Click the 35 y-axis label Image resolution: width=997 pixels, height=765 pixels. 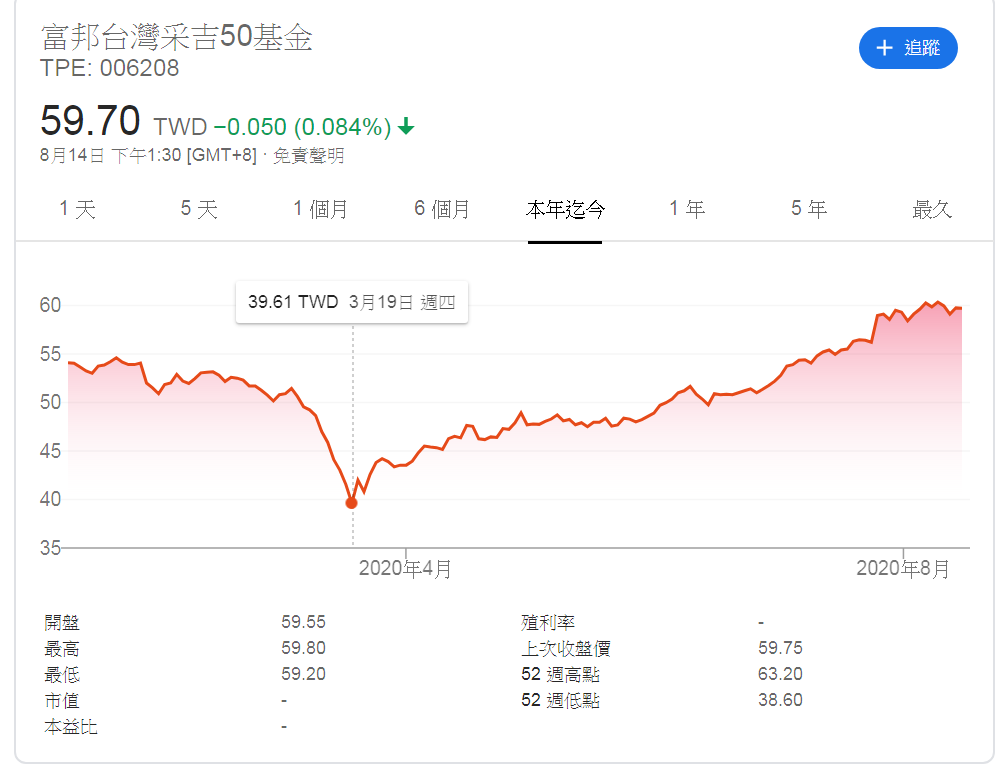[50, 548]
